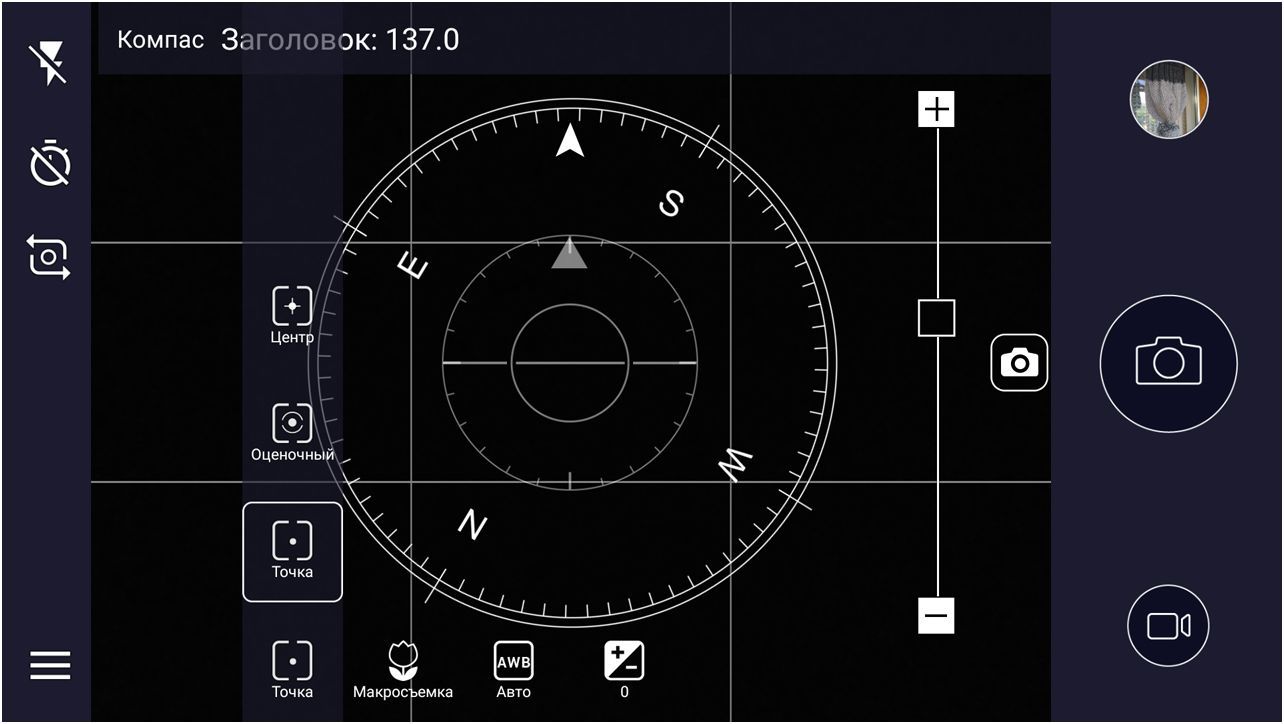Toggle the flash off icon

pos(49,64)
